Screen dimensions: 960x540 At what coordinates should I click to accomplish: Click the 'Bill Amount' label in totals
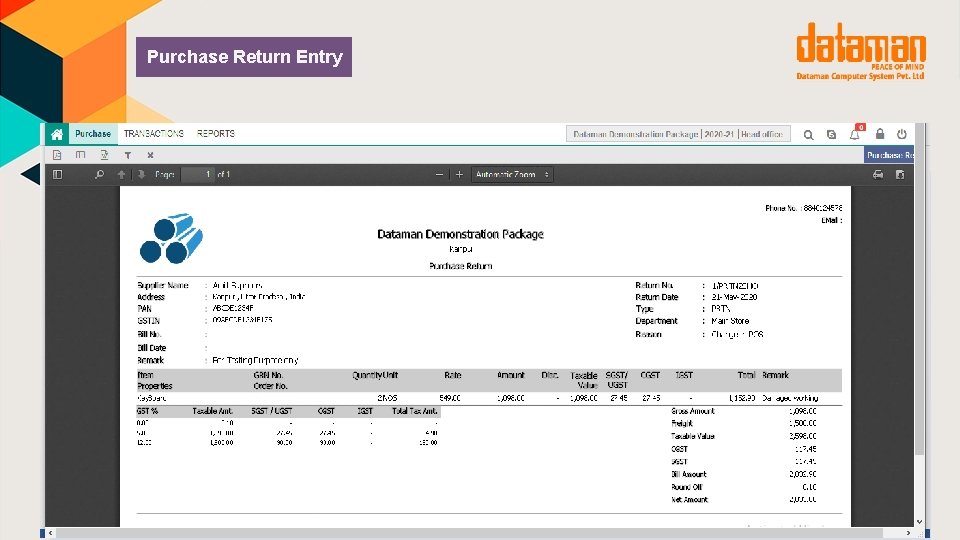(x=689, y=474)
